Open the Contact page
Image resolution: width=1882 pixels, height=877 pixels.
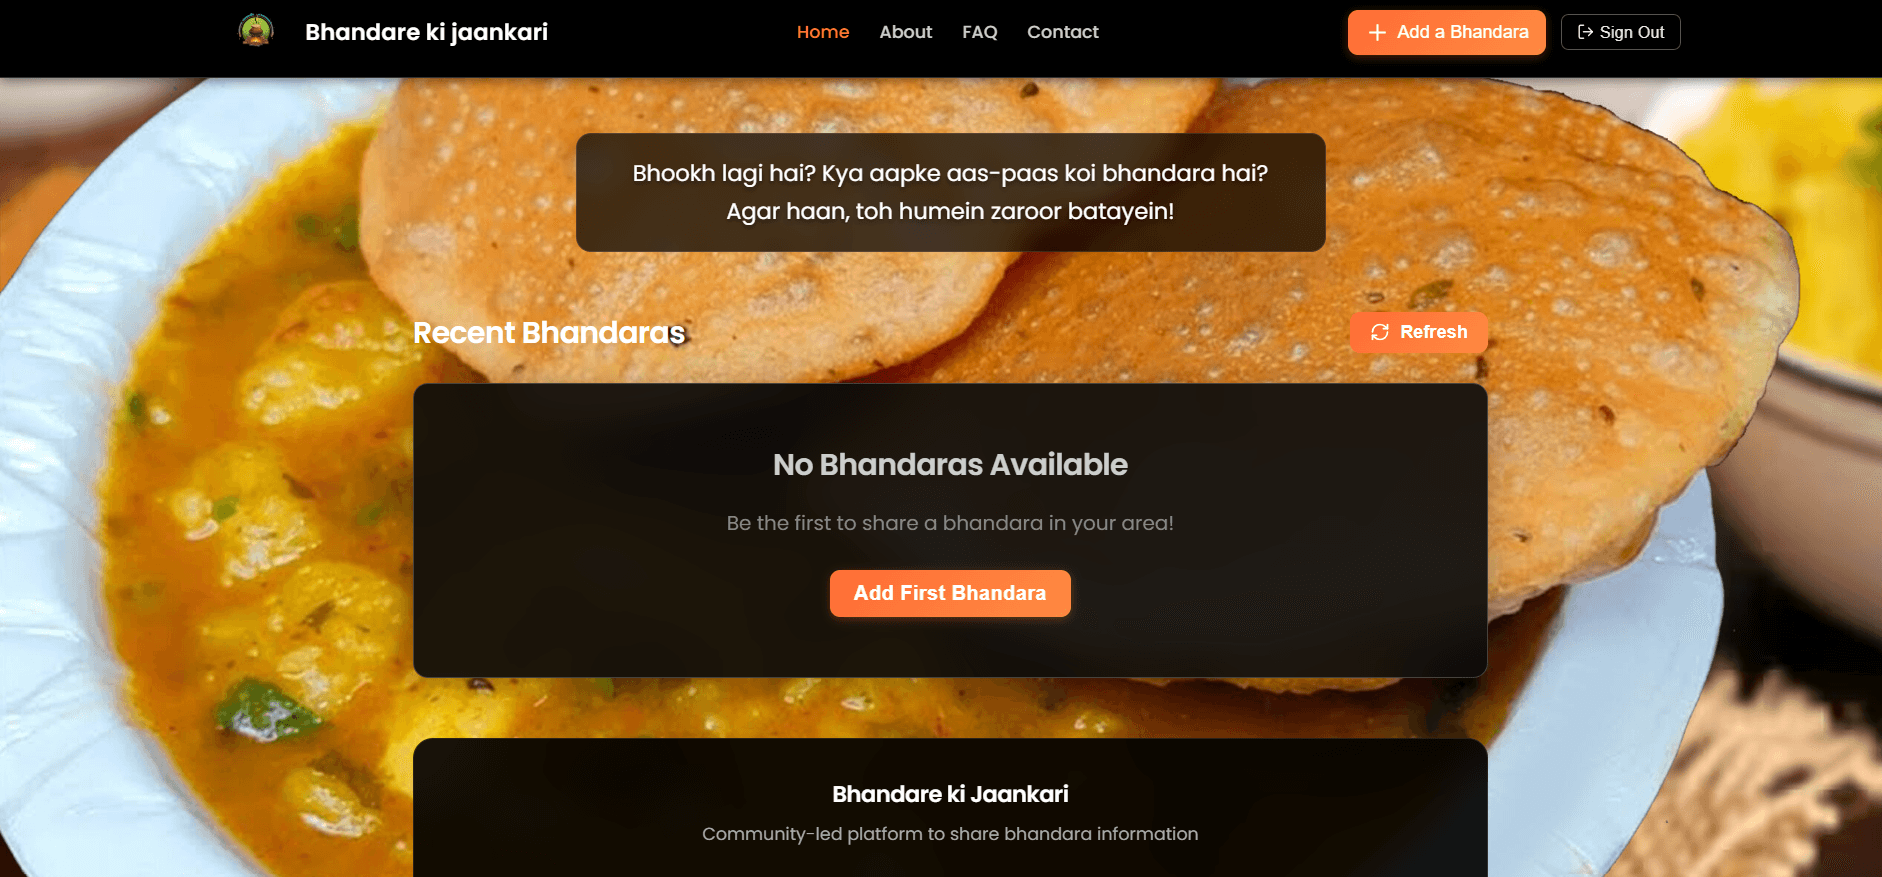(1063, 32)
